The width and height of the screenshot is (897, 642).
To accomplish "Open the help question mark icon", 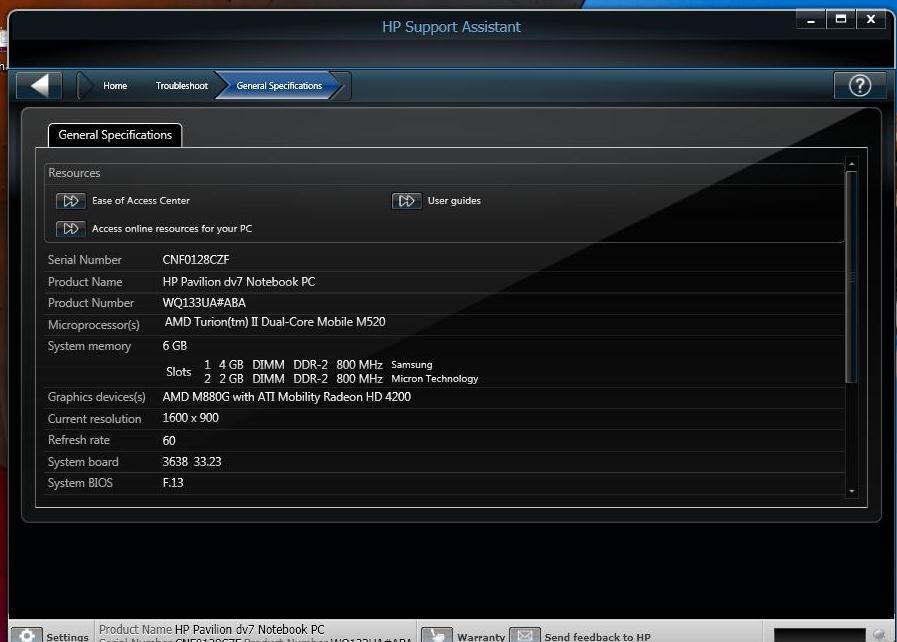I will click(859, 86).
